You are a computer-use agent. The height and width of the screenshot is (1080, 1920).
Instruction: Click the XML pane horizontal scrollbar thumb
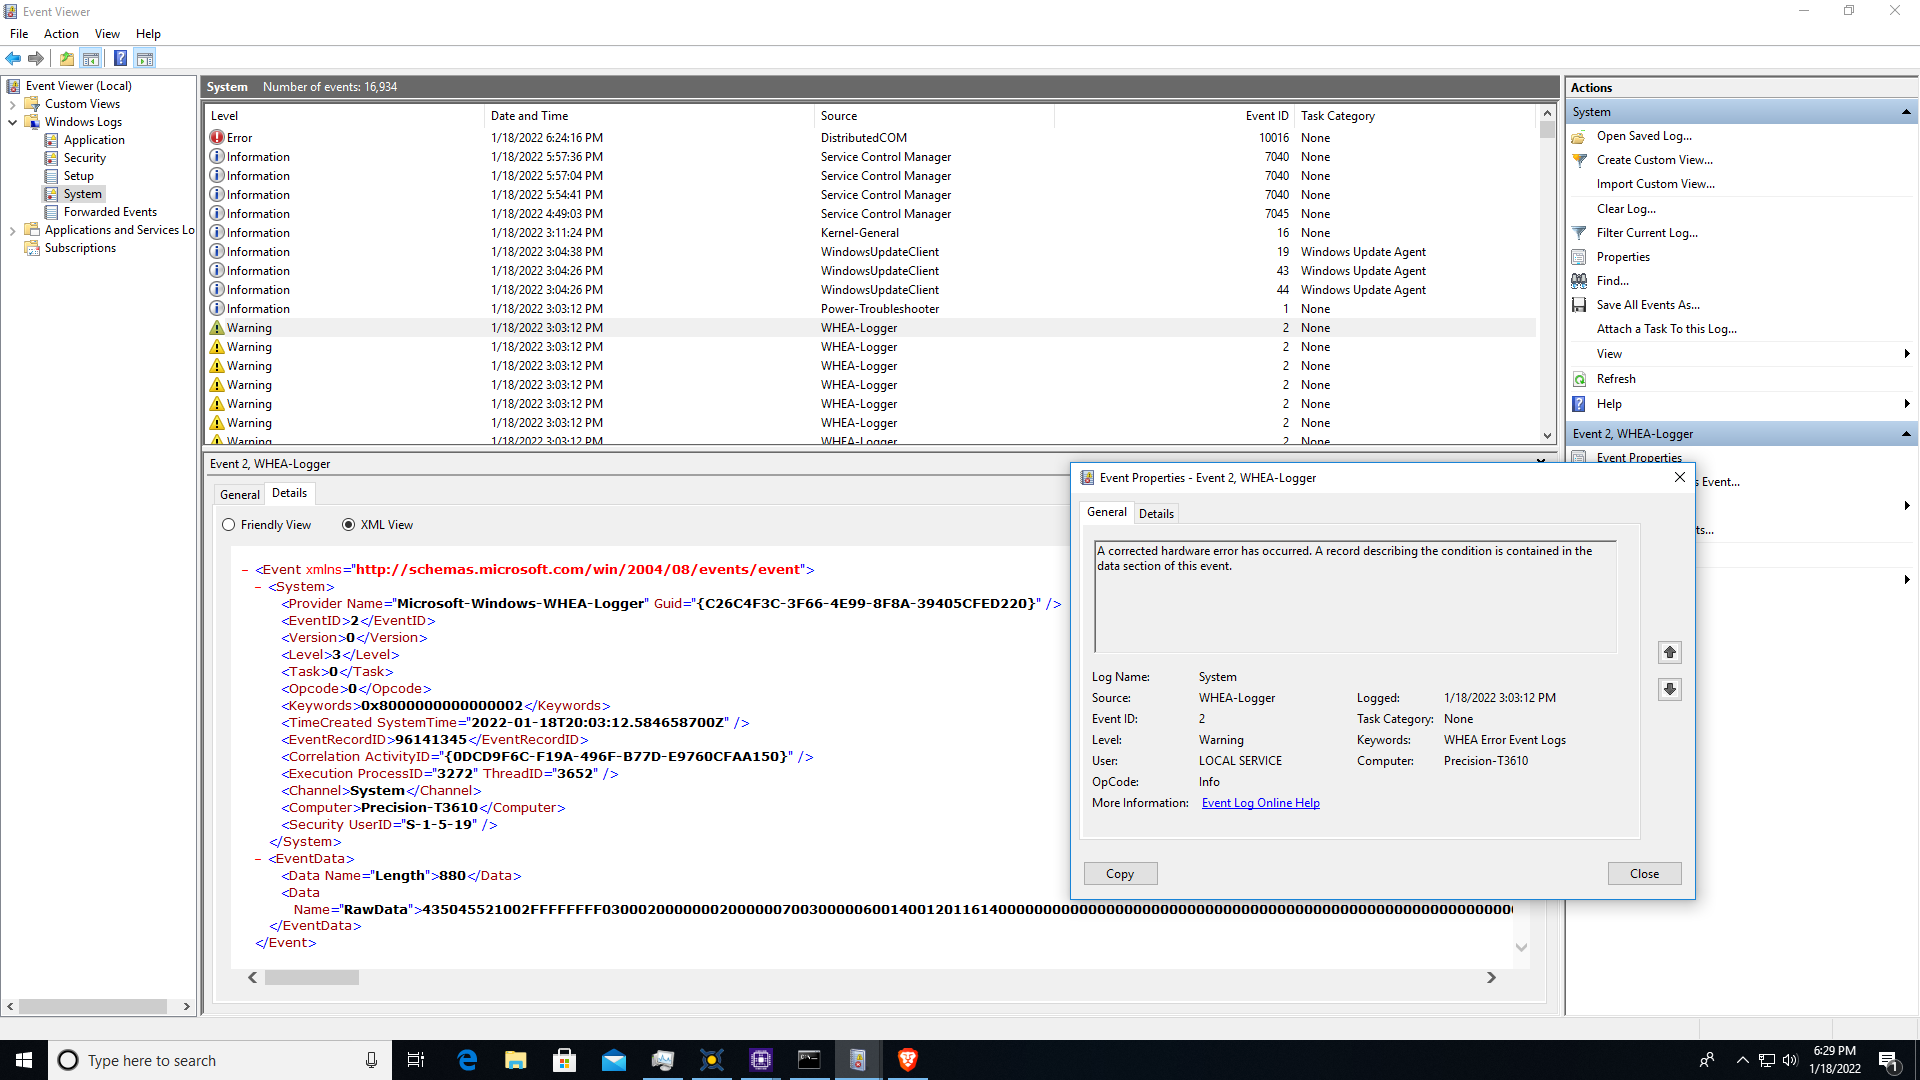tap(311, 978)
